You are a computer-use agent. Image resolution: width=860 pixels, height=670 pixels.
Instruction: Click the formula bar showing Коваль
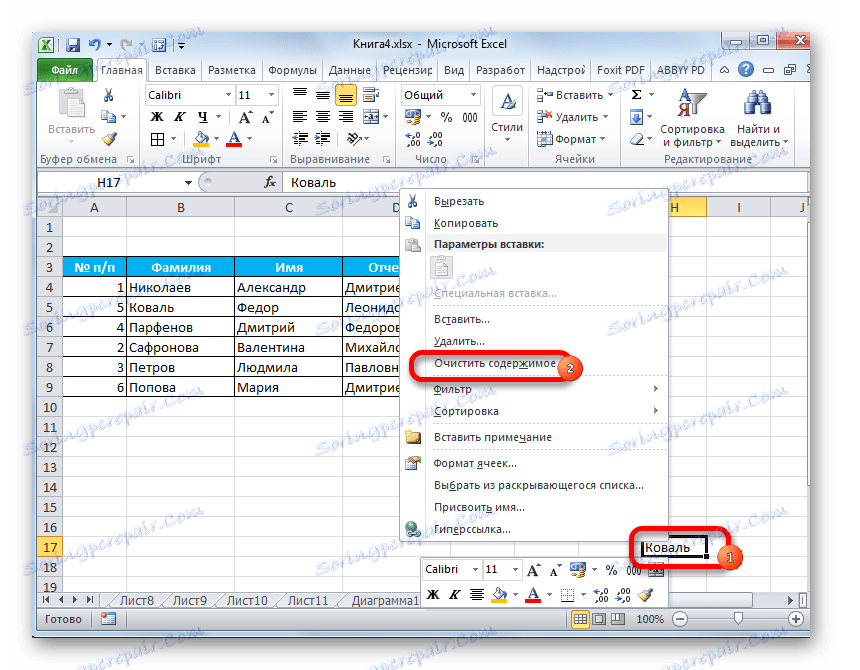coord(544,183)
